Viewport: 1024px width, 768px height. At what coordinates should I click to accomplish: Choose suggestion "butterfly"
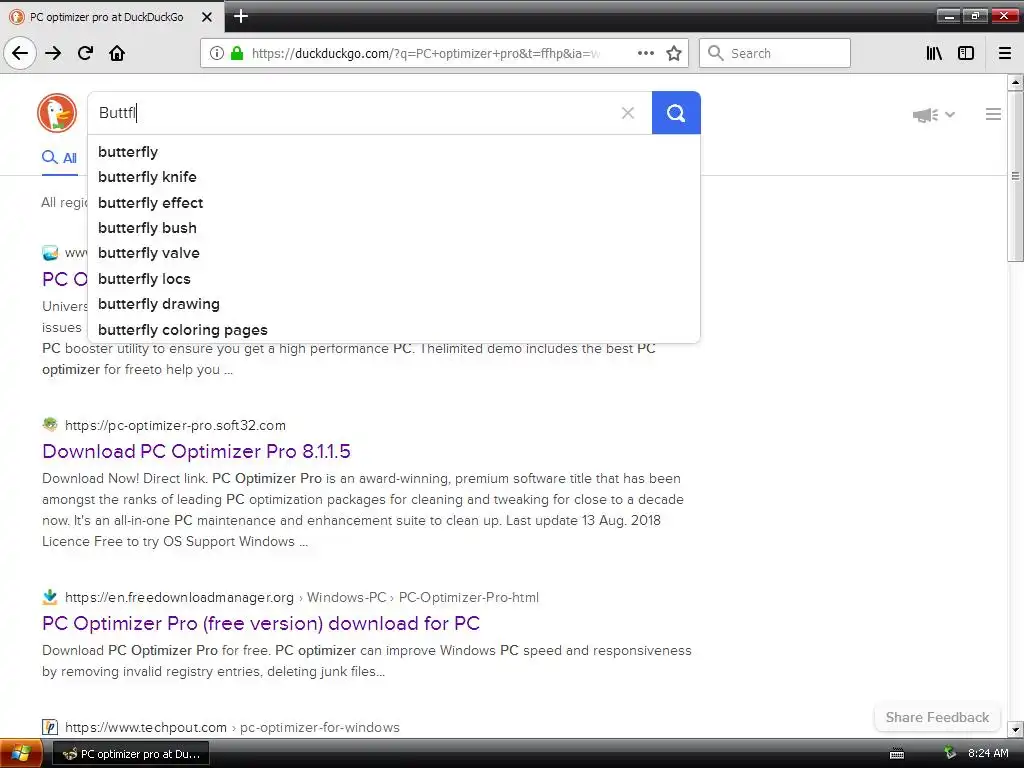[x=394, y=152]
